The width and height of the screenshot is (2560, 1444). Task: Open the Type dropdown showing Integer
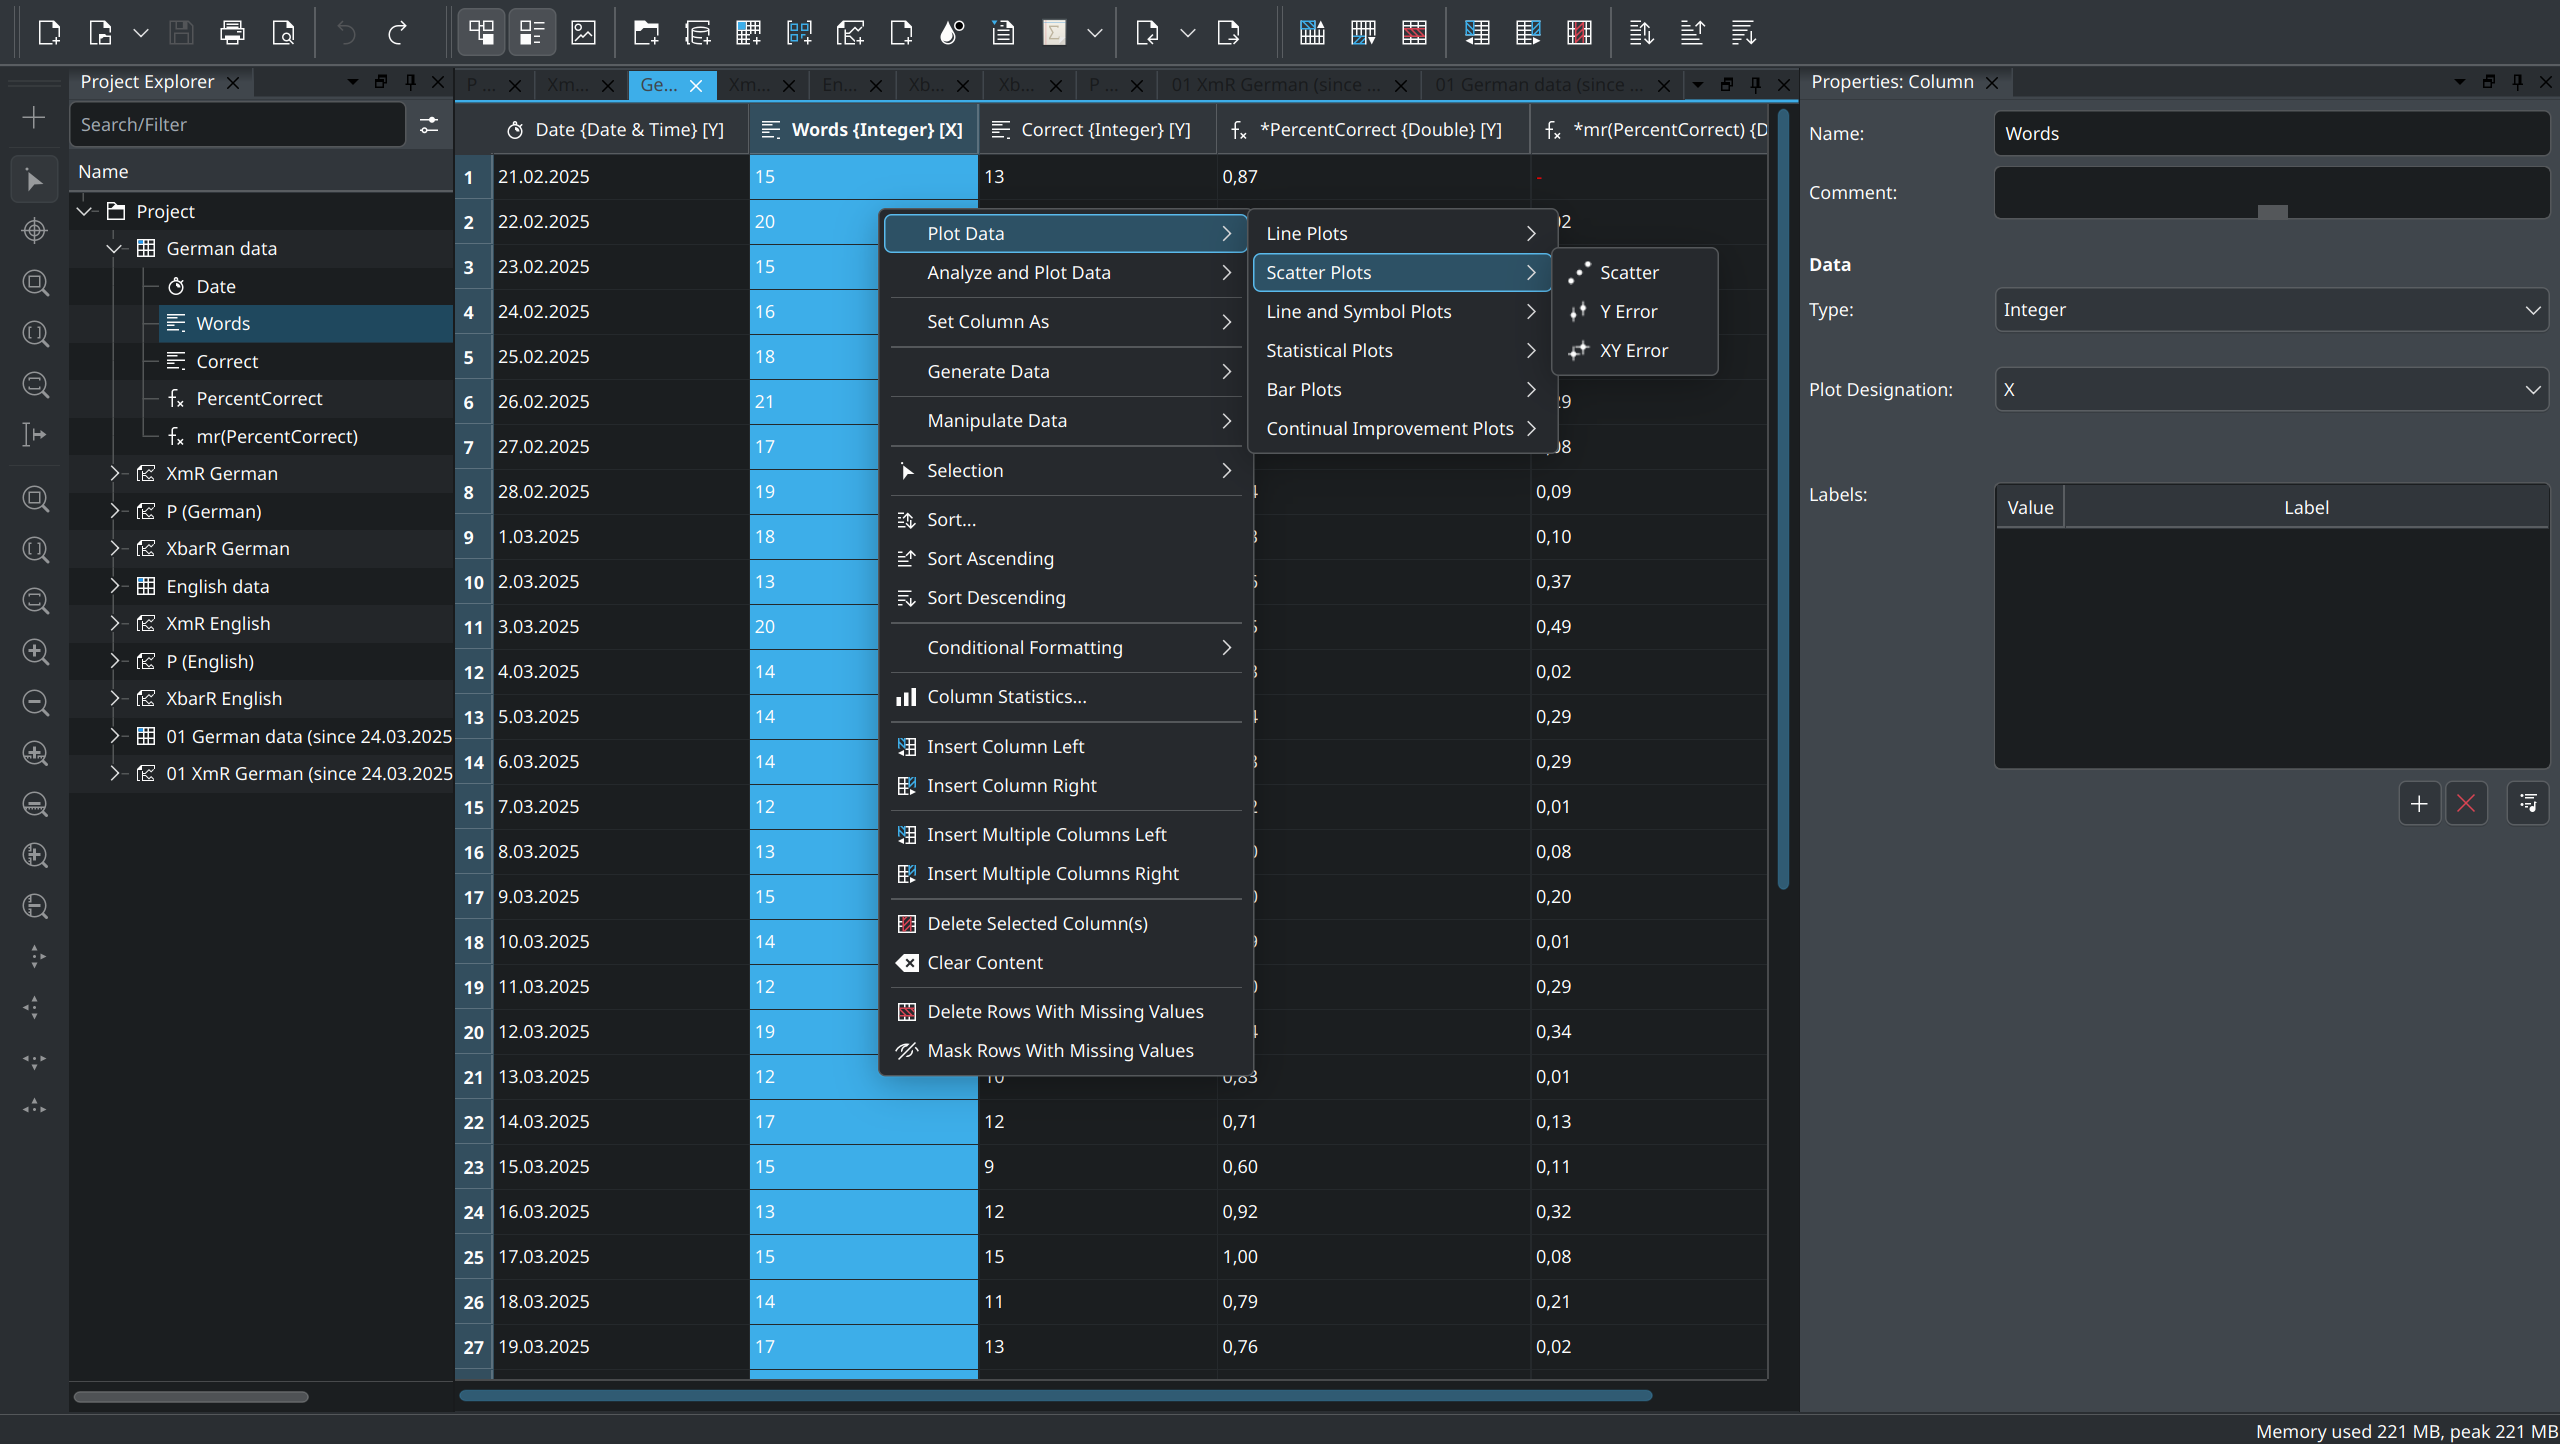click(x=2271, y=310)
